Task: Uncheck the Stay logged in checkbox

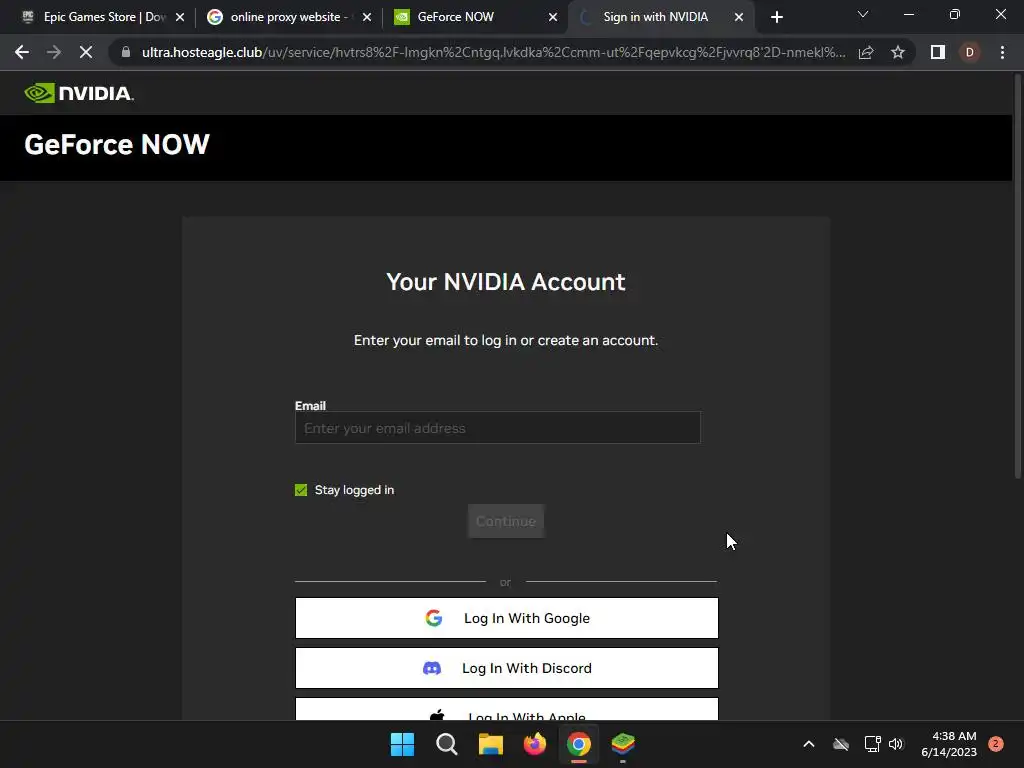Action: (x=301, y=490)
